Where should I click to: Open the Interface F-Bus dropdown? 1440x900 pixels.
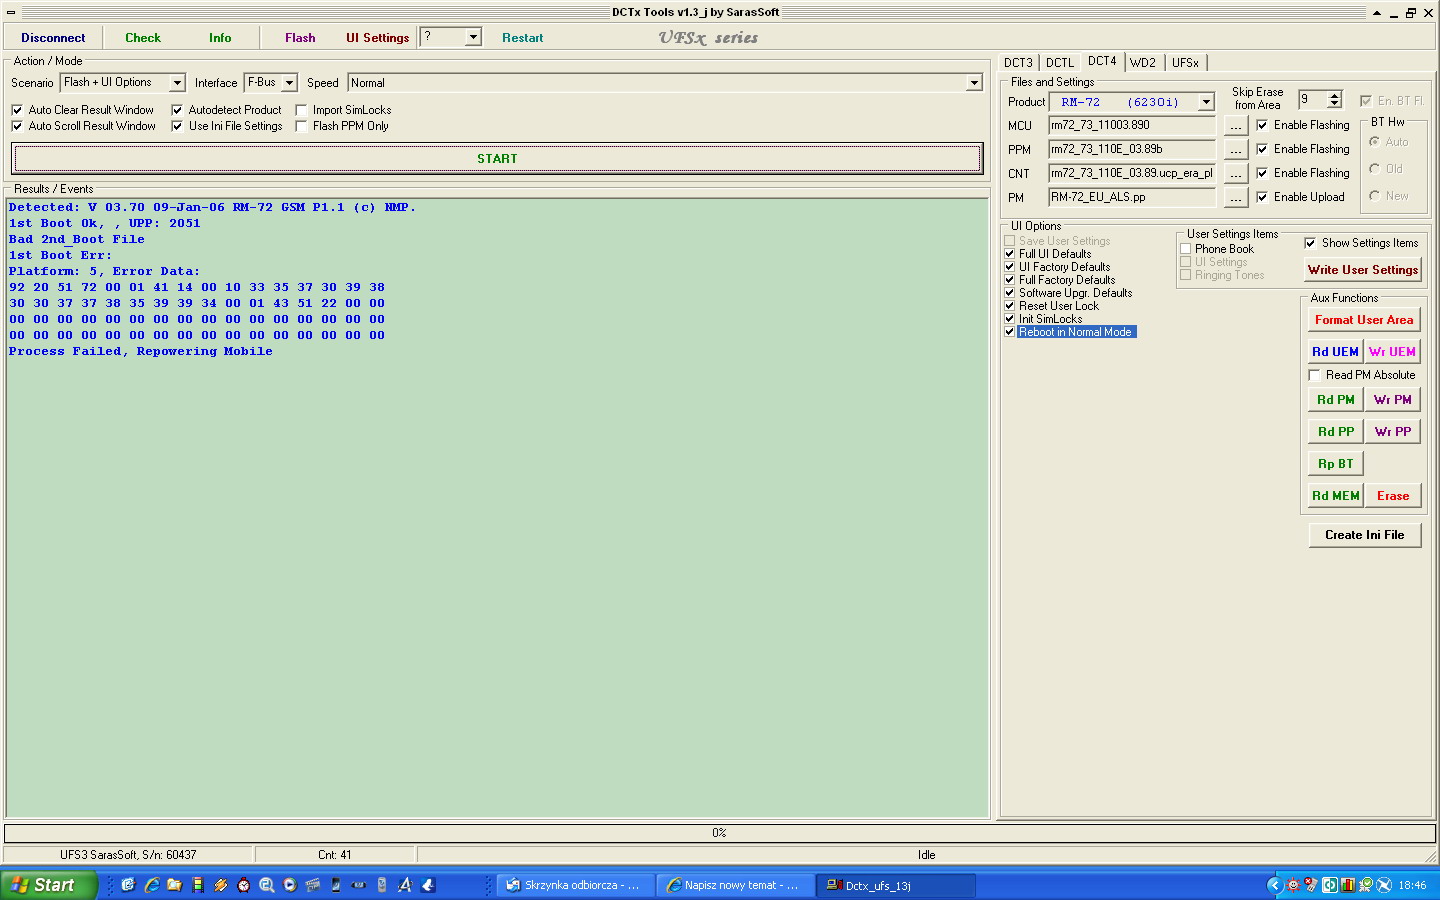(x=289, y=83)
